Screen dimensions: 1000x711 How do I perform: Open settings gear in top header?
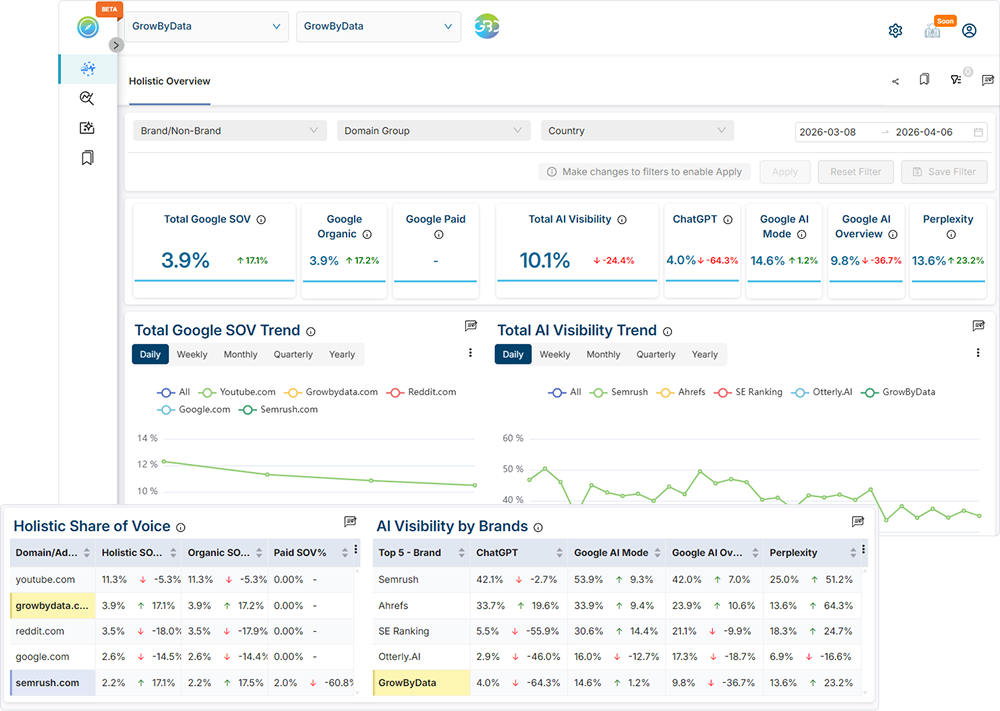tap(895, 31)
